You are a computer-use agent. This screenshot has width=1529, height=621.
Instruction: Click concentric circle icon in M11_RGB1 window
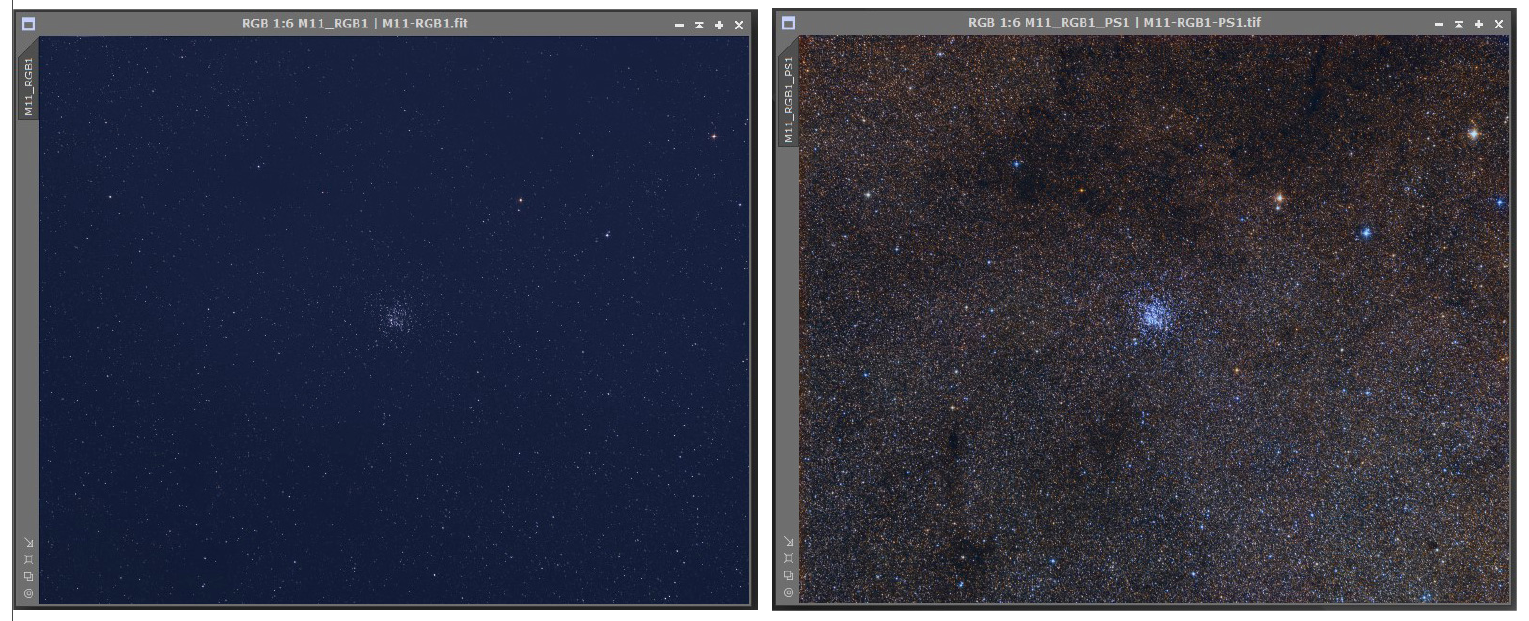[x=28, y=593]
